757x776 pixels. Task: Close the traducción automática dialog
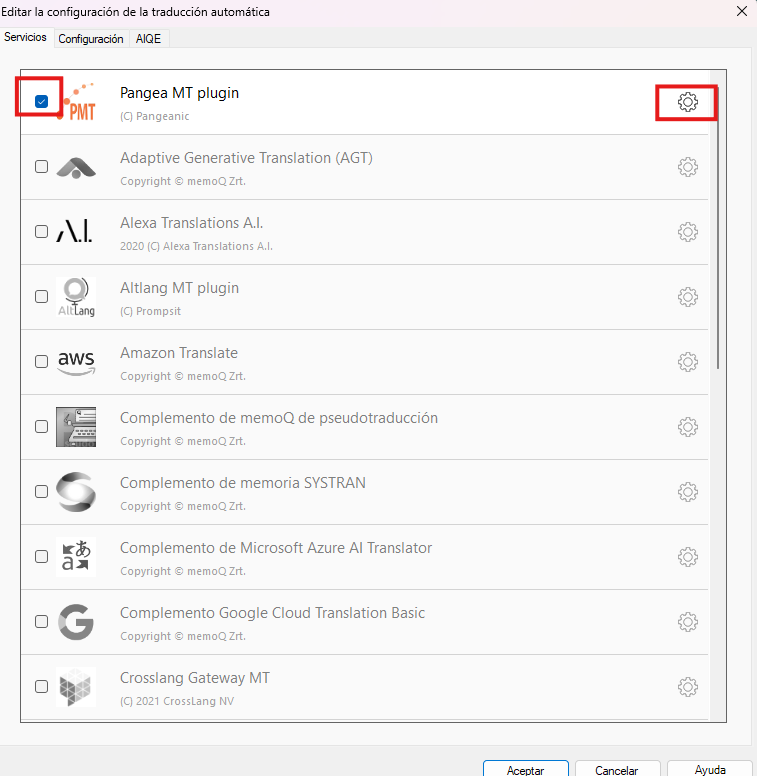pos(742,11)
